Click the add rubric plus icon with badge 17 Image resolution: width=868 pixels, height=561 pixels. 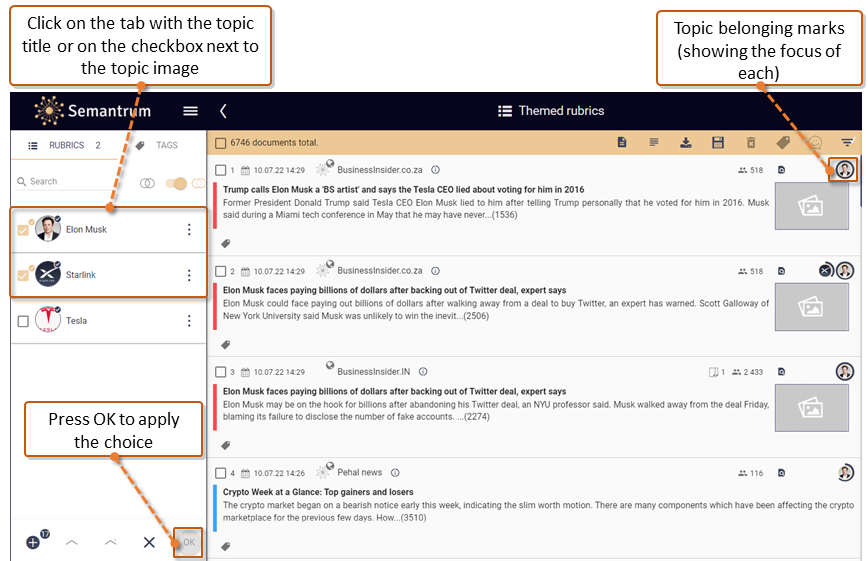click(x=34, y=542)
